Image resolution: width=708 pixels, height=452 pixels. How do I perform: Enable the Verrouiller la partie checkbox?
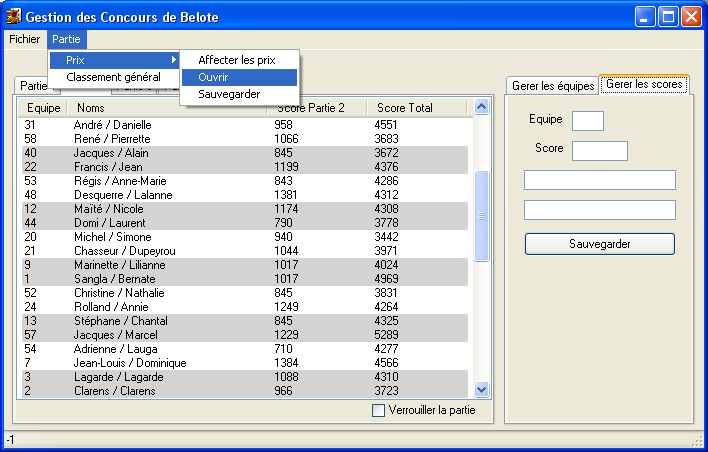[x=378, y=410]
